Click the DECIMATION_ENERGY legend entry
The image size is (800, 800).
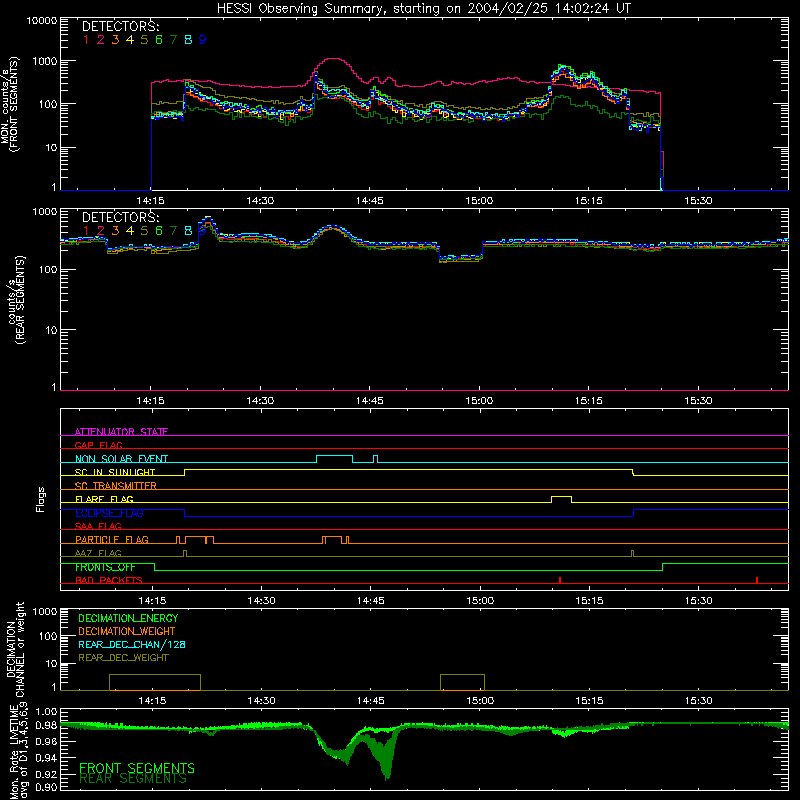[x=128, y=618]
